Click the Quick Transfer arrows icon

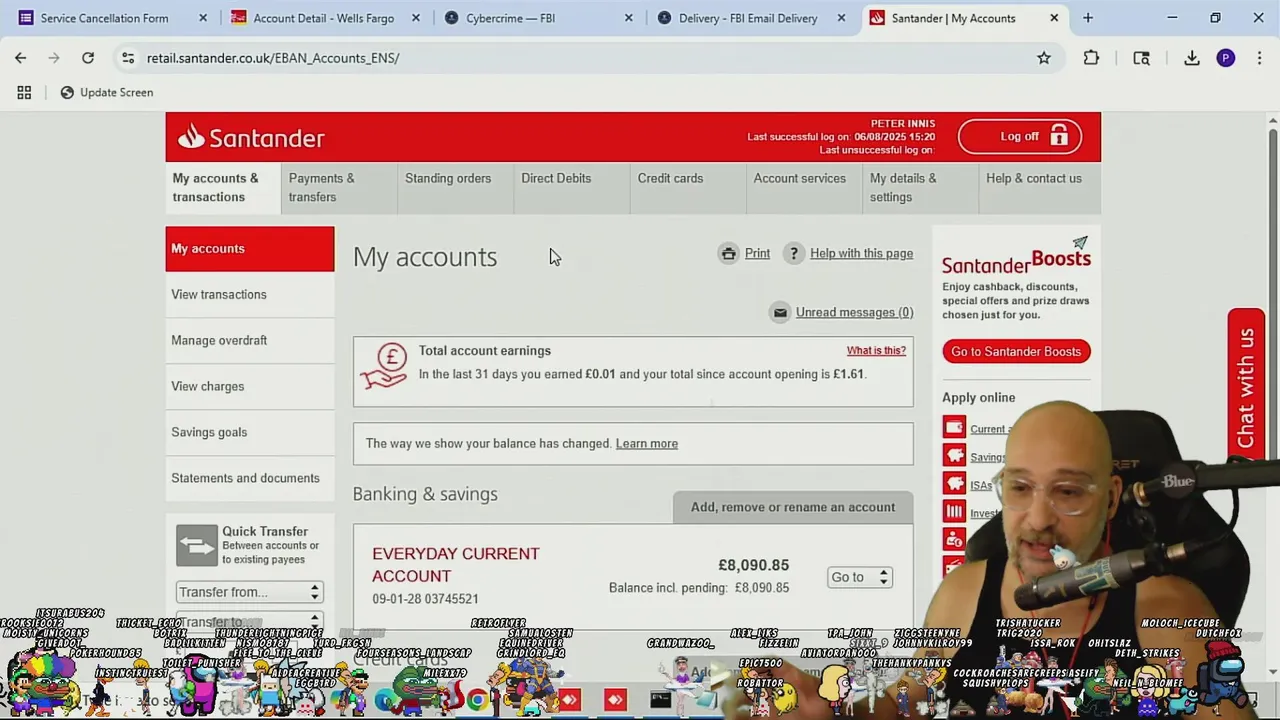197,545
